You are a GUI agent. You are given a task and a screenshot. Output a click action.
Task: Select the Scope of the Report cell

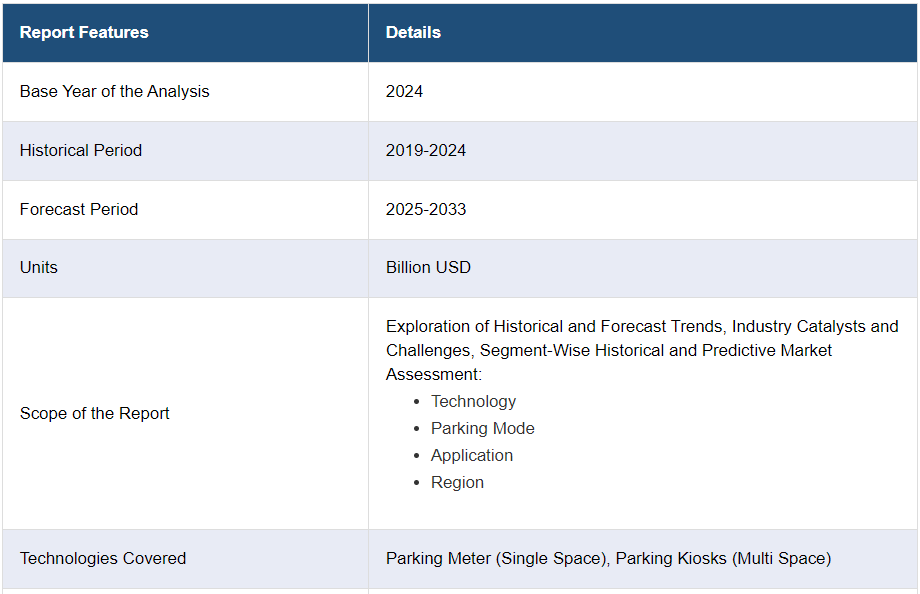(x=95, y=413)
